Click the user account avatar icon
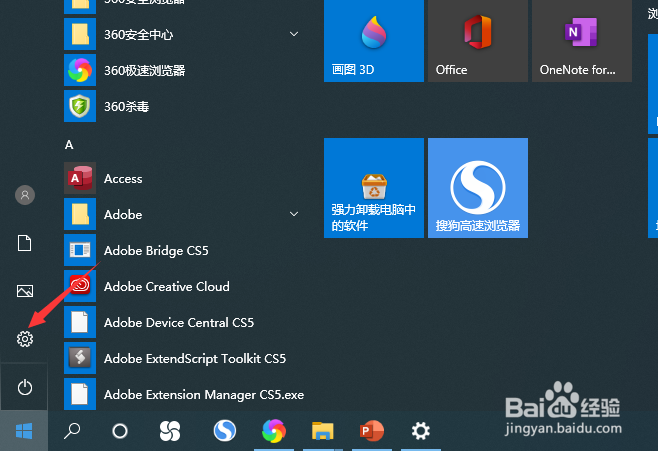Viewport: 658px width, 451px height. point(25,195)
